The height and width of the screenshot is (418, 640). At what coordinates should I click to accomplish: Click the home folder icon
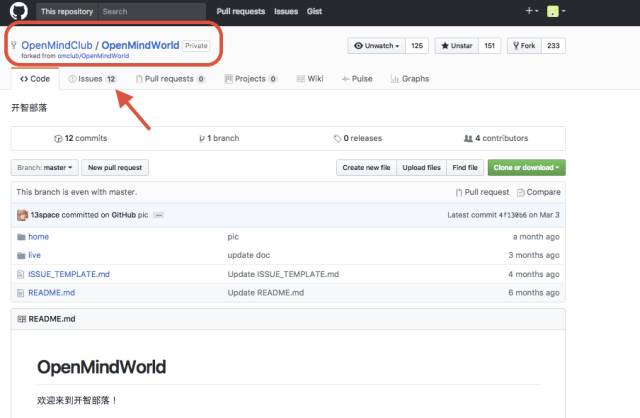coord(21,237)
